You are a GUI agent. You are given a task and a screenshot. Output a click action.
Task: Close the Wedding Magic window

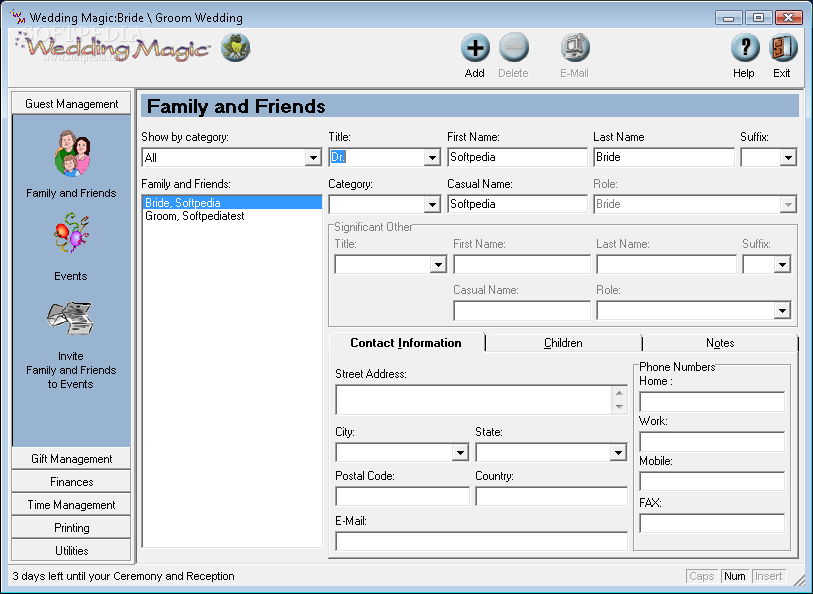tap(789, 18)
